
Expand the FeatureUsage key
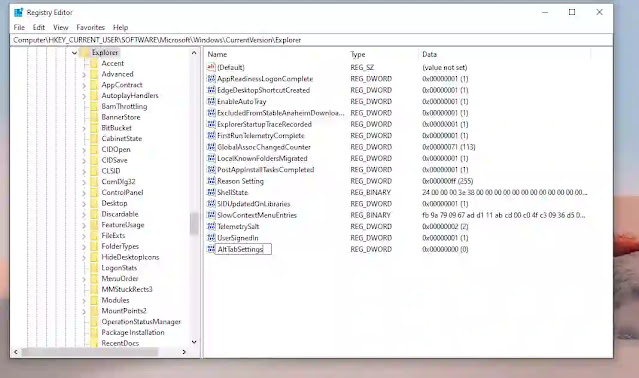tap(84, 226)
